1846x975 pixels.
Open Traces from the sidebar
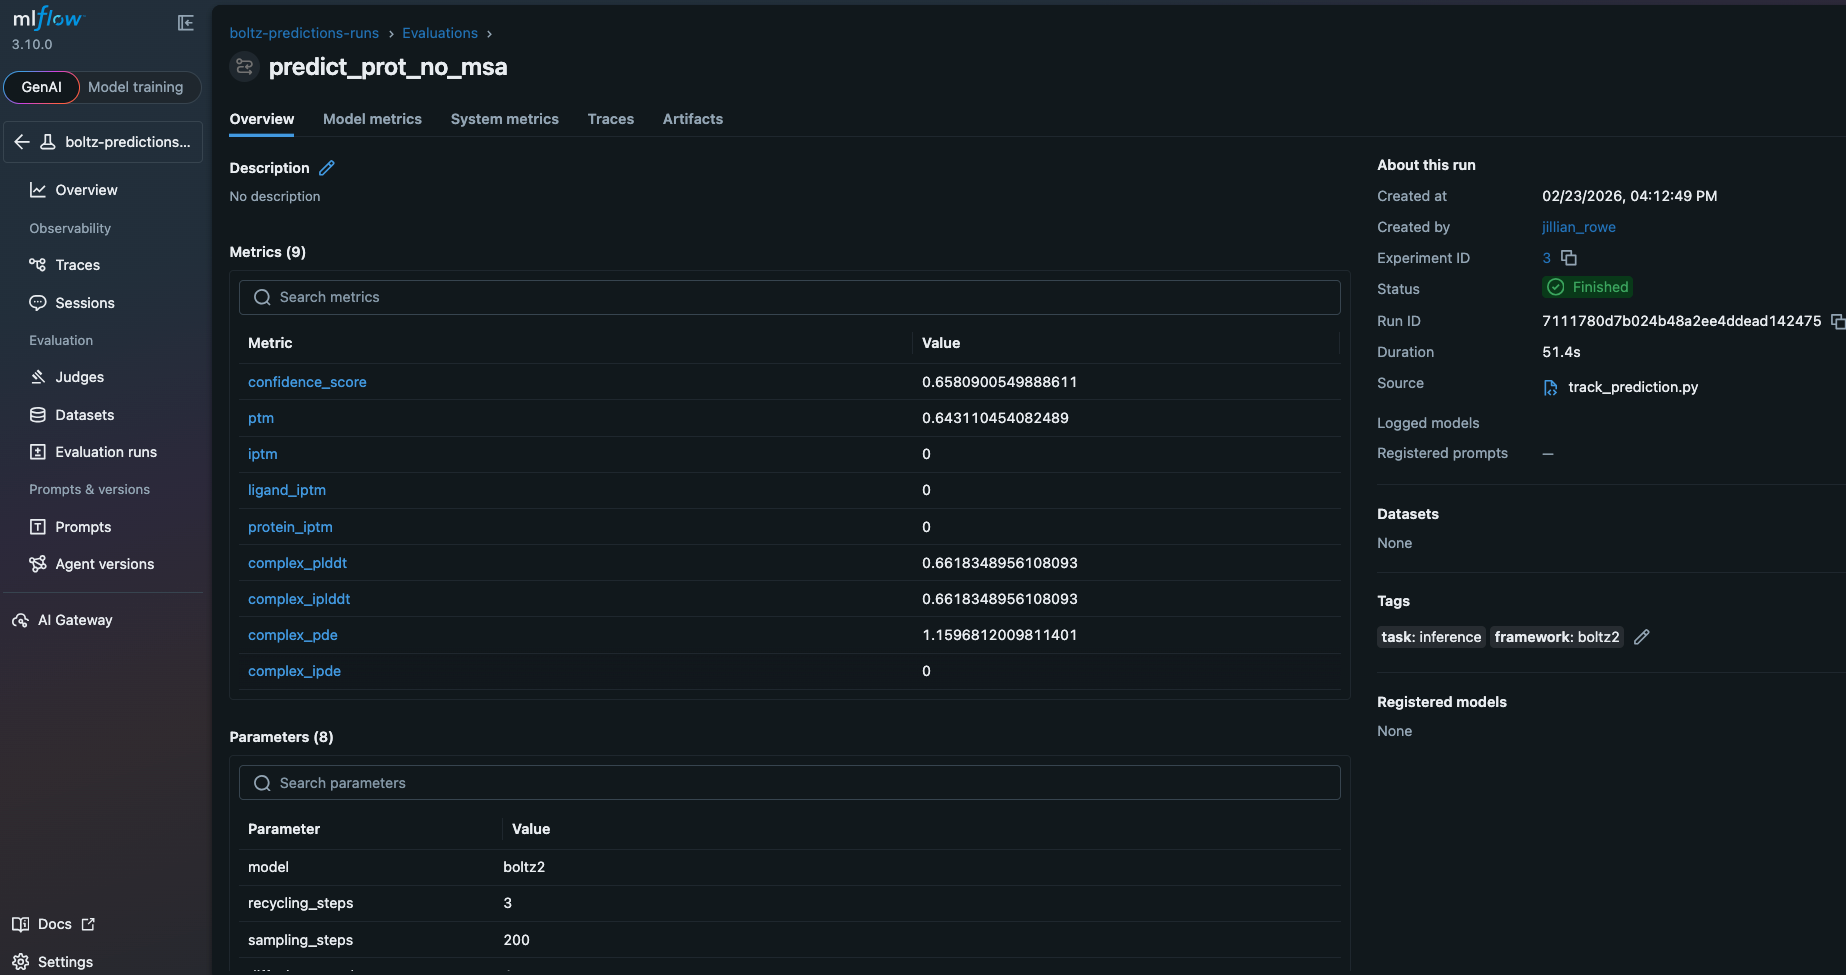(x=76, y=264)
